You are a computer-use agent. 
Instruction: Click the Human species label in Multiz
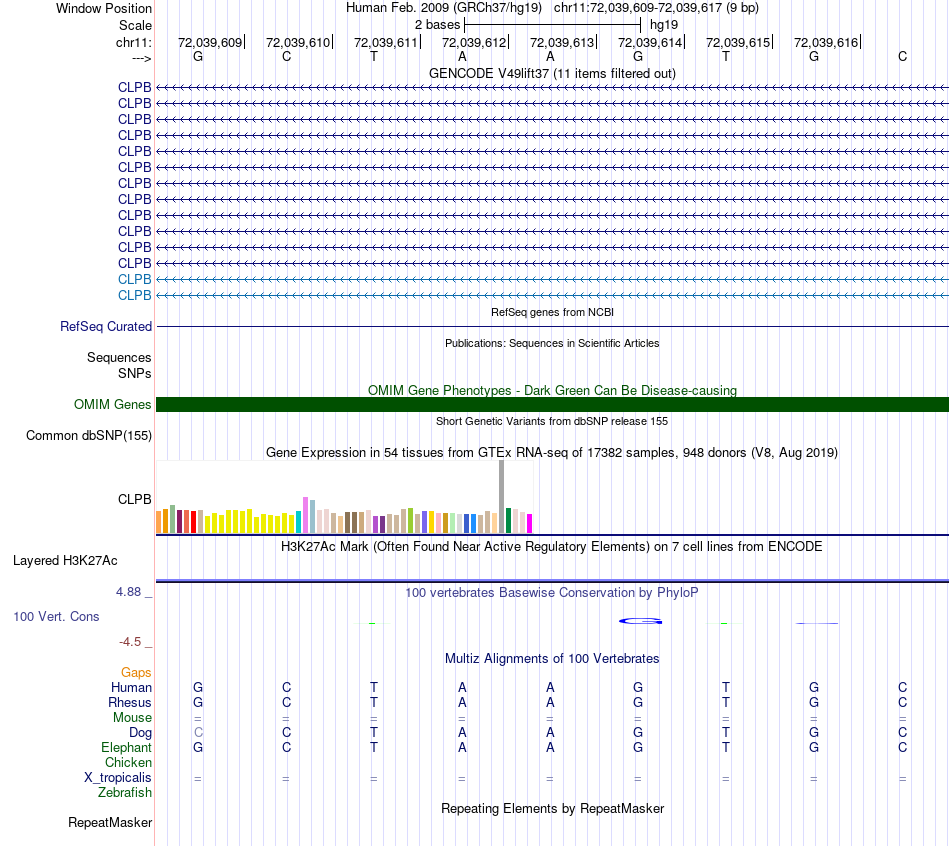[131, 687]
